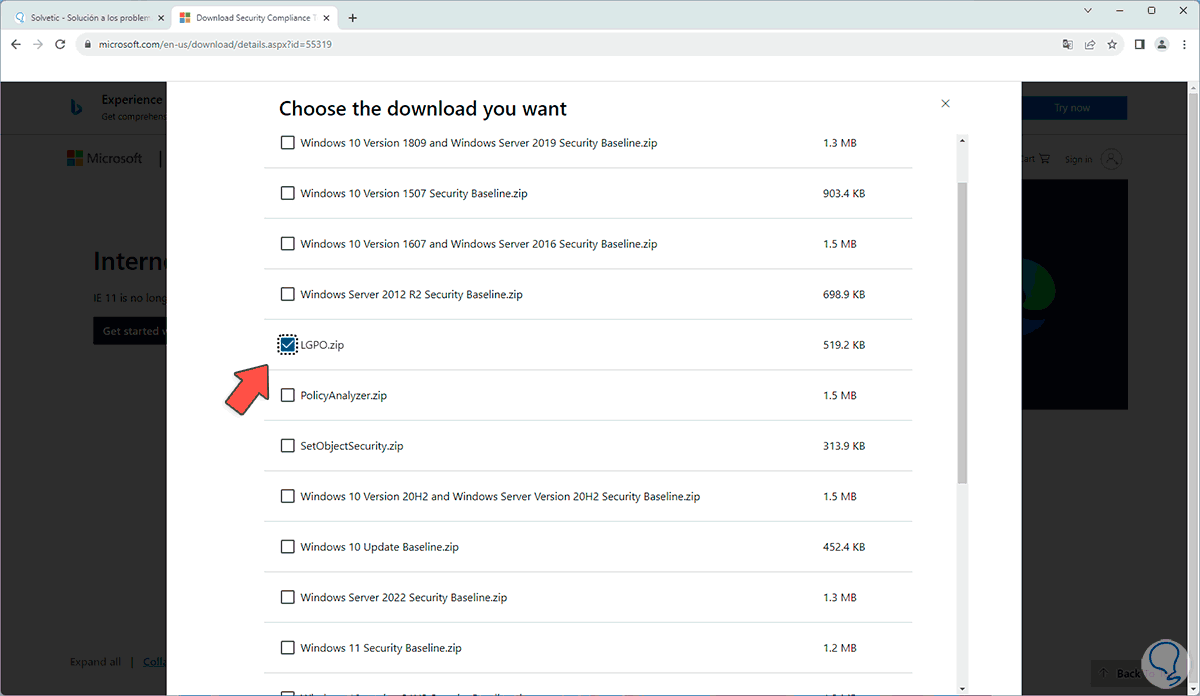Bookmark this page with the star icon
Screen dimensions: 1200x696
click(1112, 45)
